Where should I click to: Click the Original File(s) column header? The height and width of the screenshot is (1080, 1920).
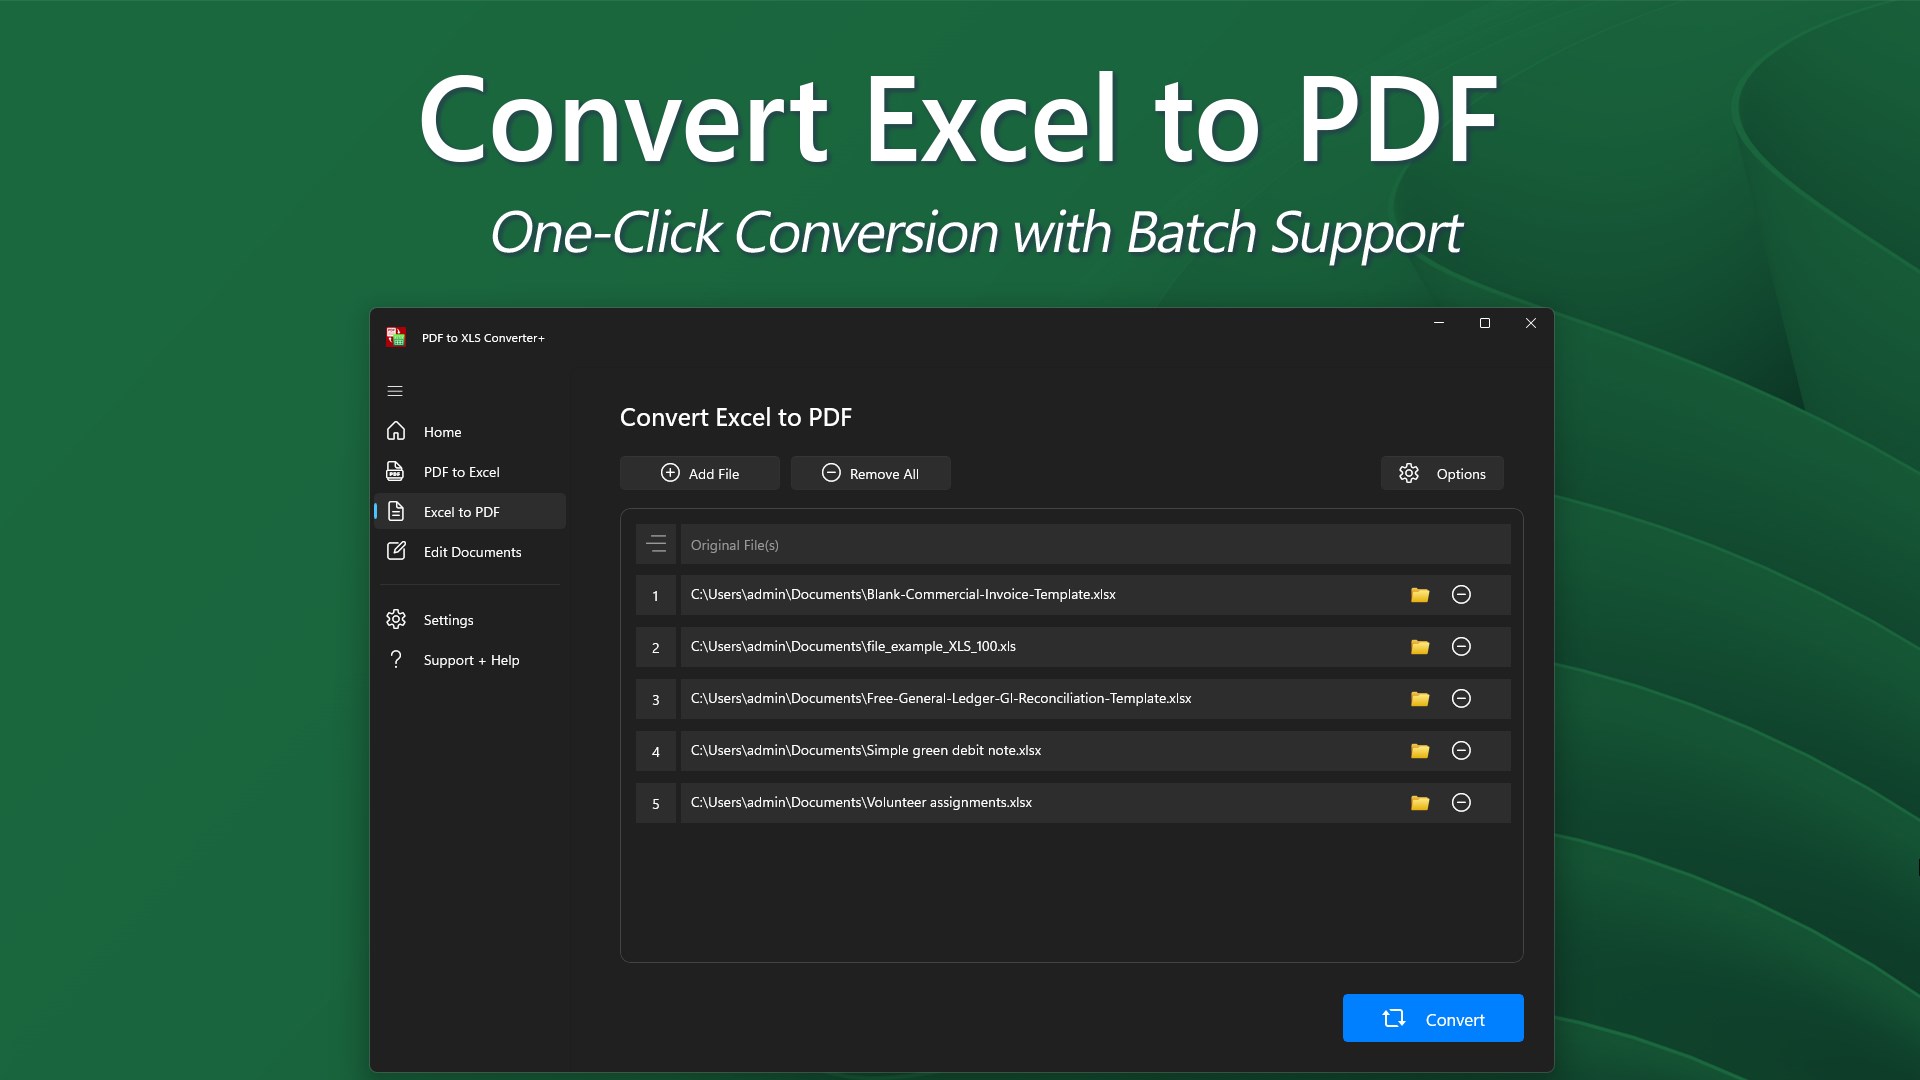click(x=1095, y=545)
